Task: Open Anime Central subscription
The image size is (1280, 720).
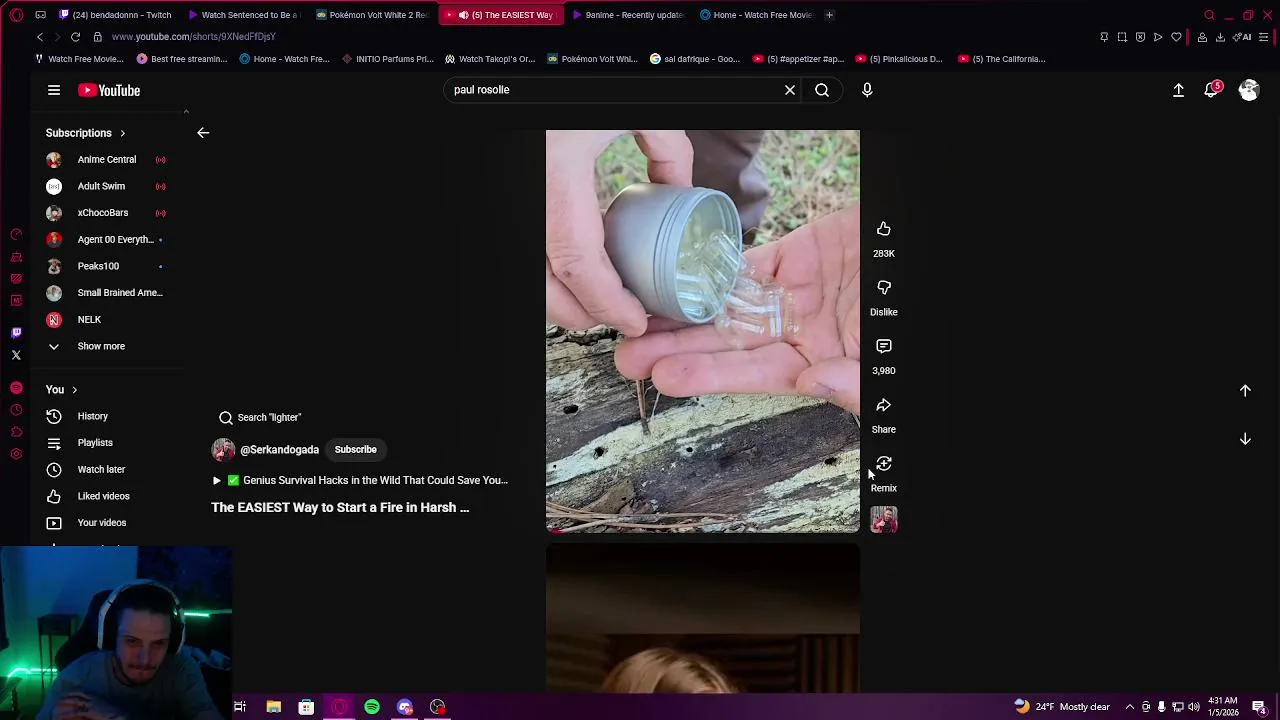Action: pos(107,160)
